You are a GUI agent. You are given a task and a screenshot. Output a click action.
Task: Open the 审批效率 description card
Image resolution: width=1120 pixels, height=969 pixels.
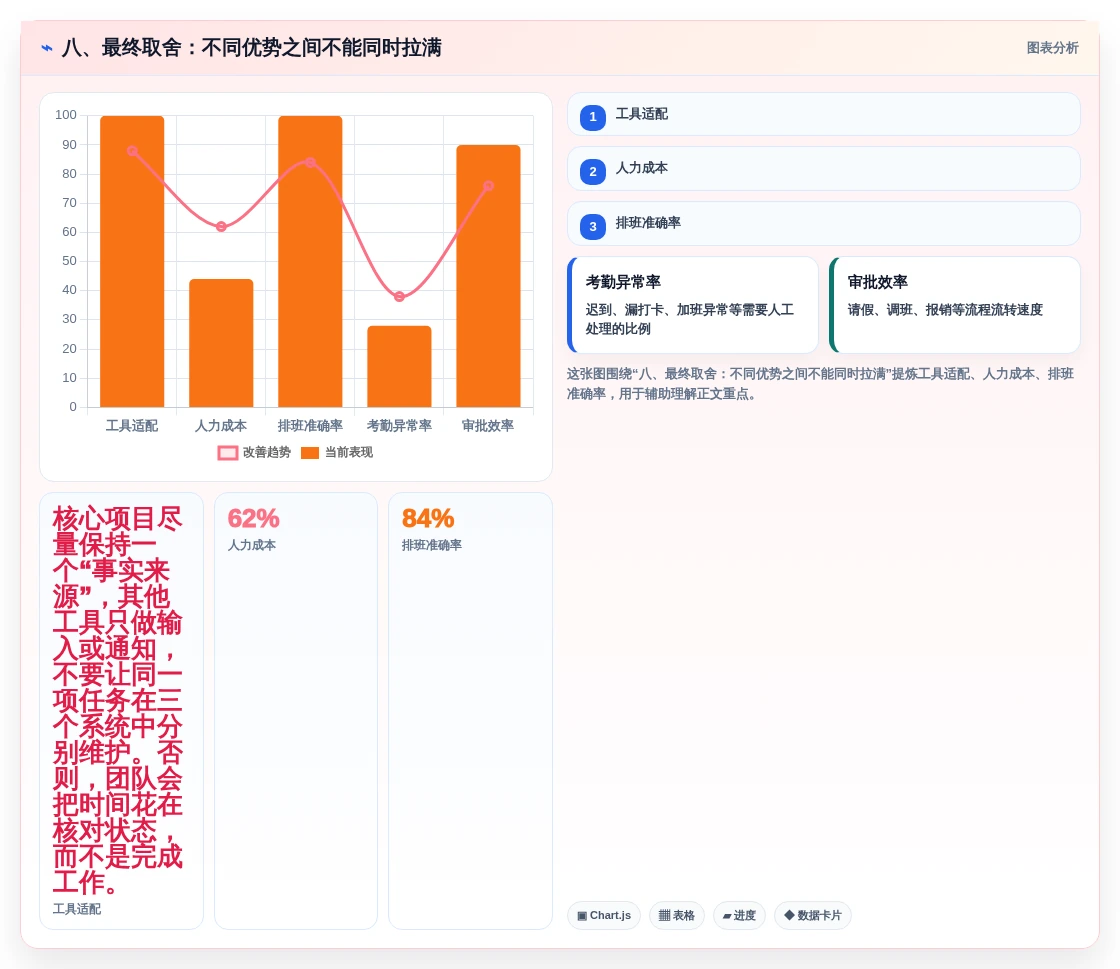pos(954,305)
